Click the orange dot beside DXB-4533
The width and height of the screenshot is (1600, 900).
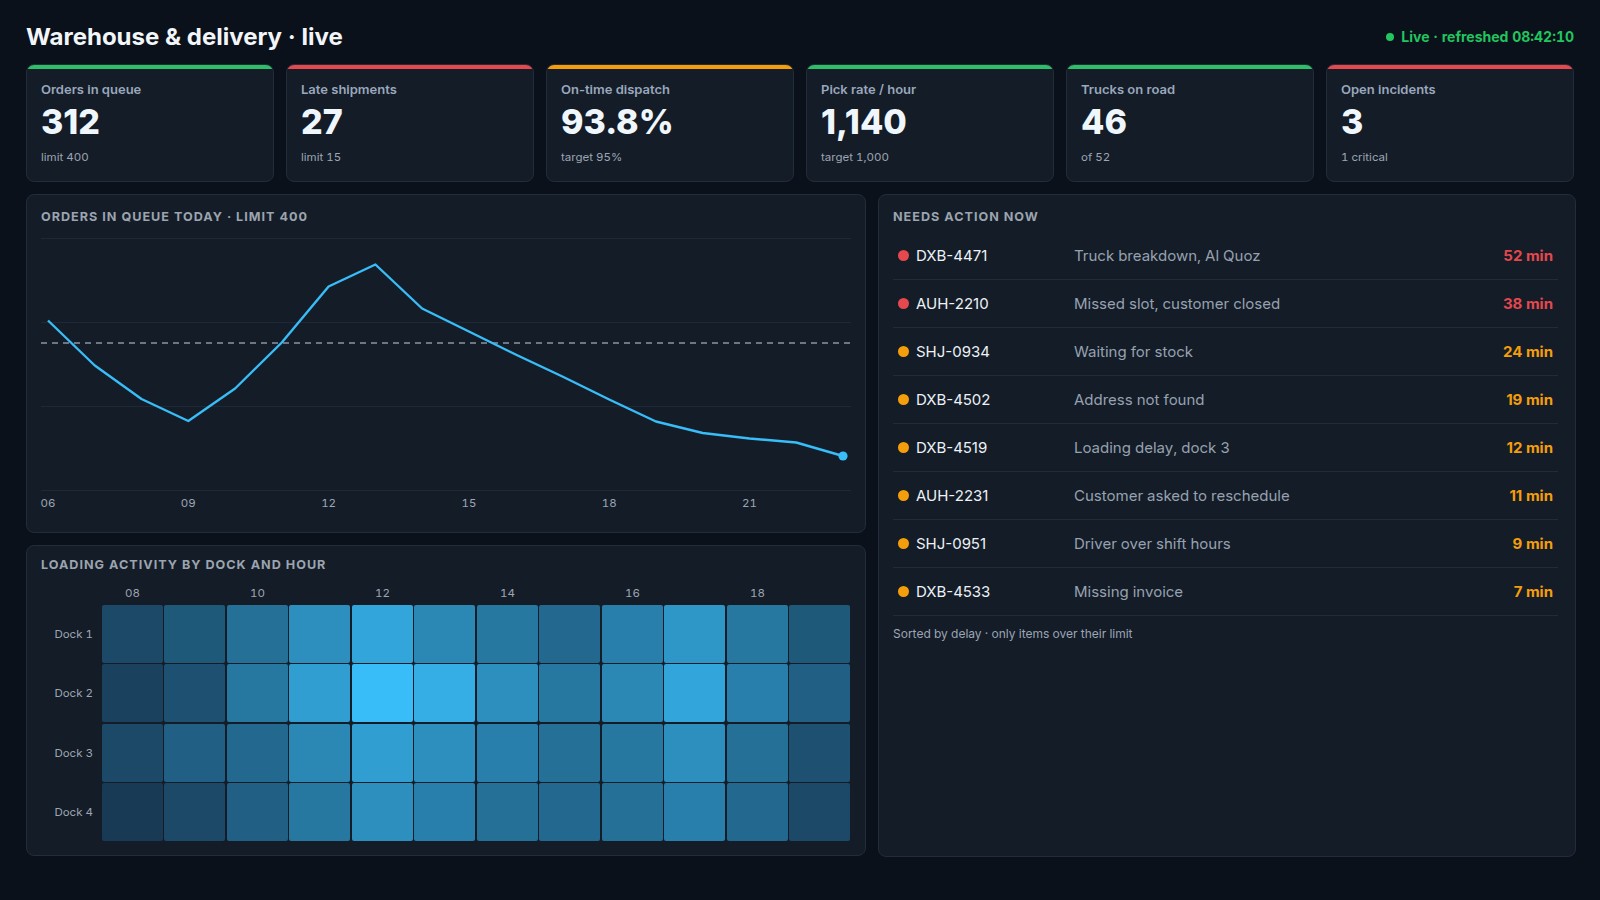coord(903,592)
